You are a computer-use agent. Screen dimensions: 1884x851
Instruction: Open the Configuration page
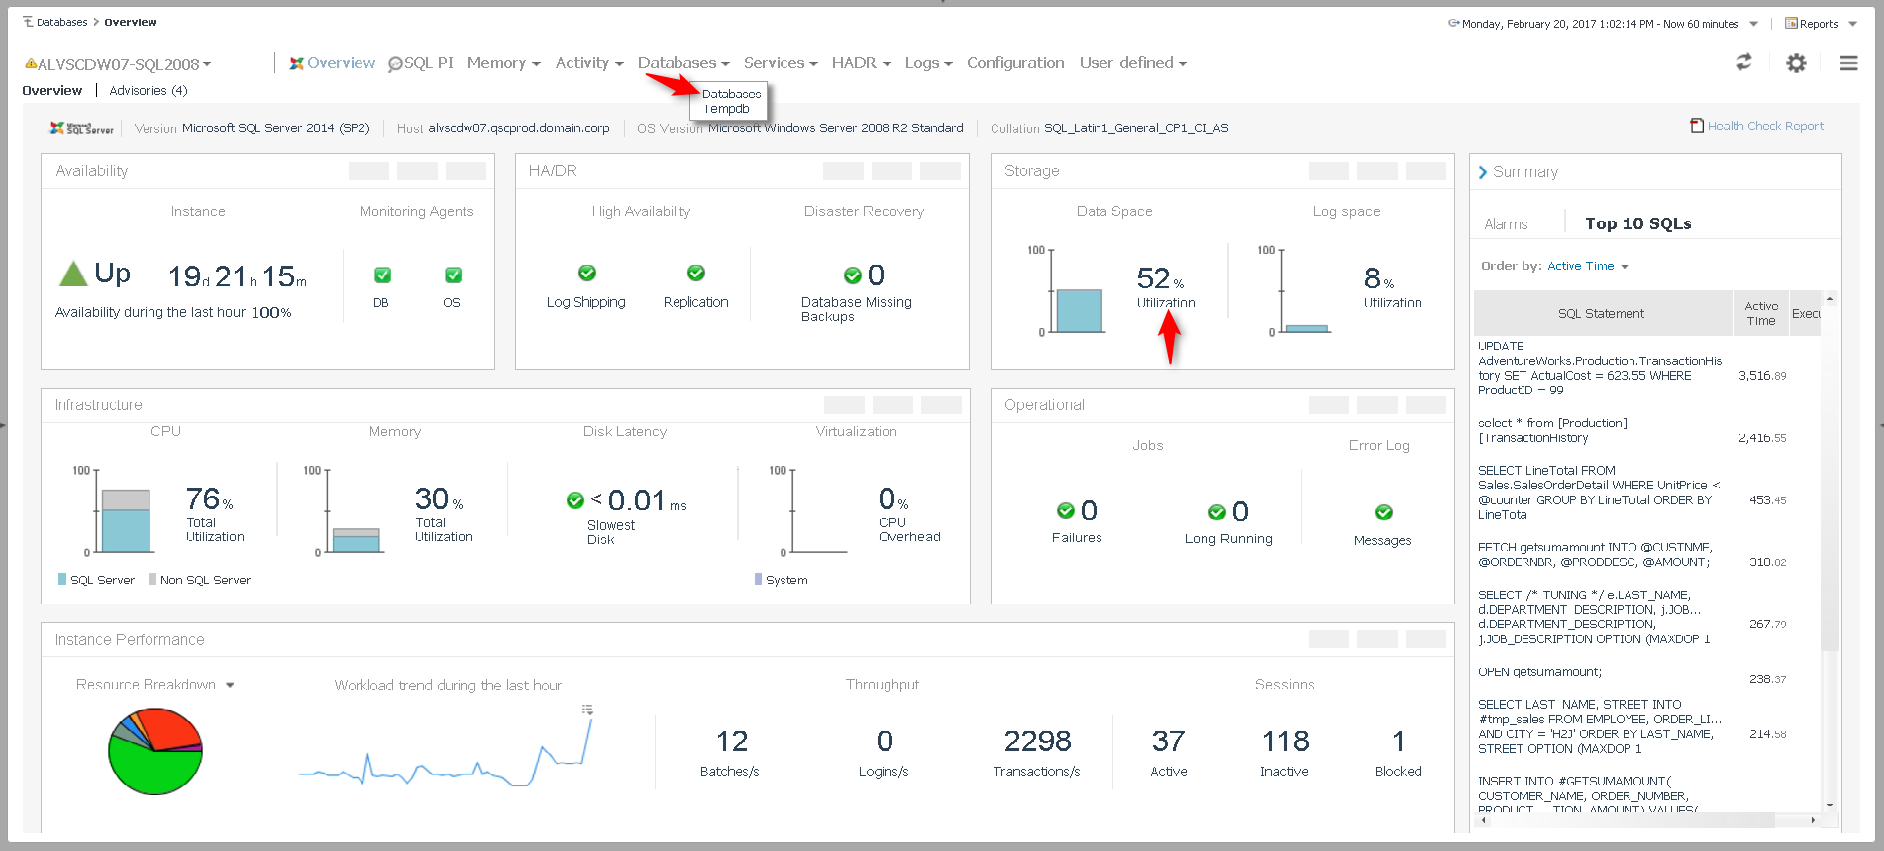pyautogui.click(x=1015, y=63)
